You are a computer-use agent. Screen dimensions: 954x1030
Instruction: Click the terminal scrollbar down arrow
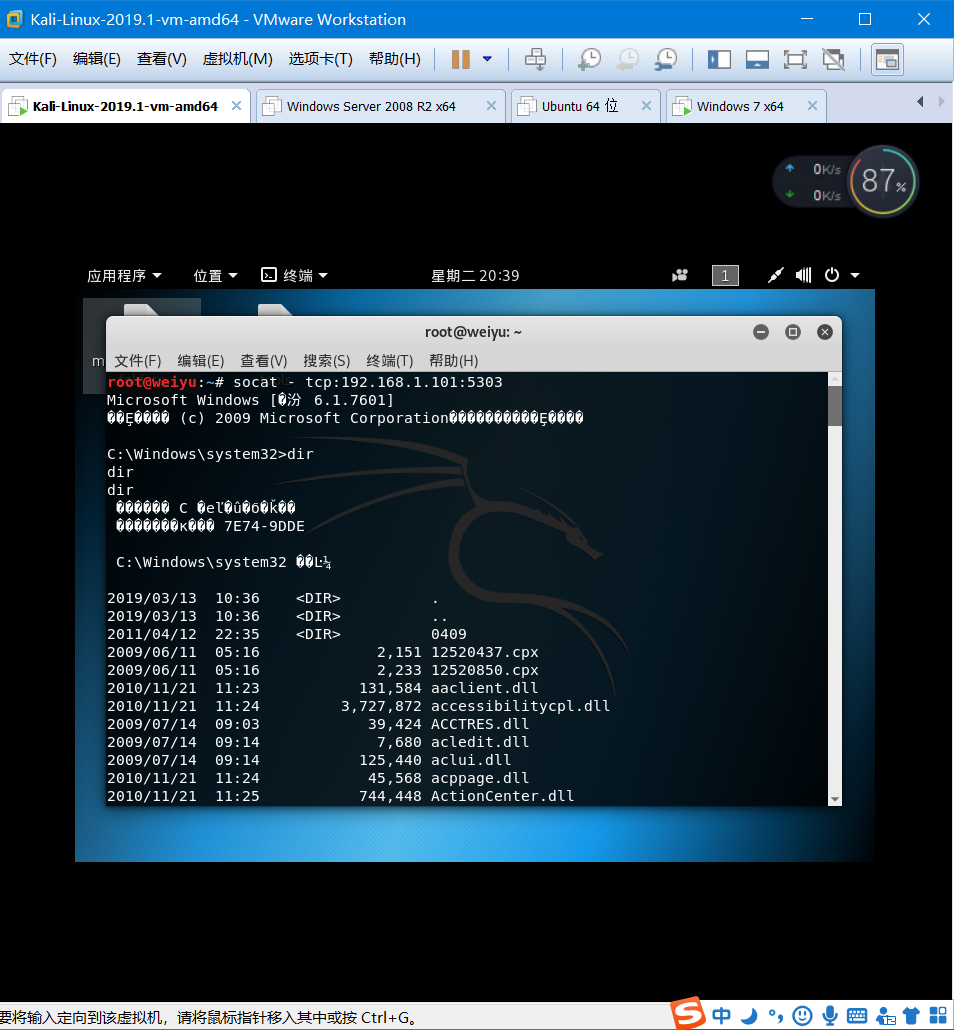835,799
